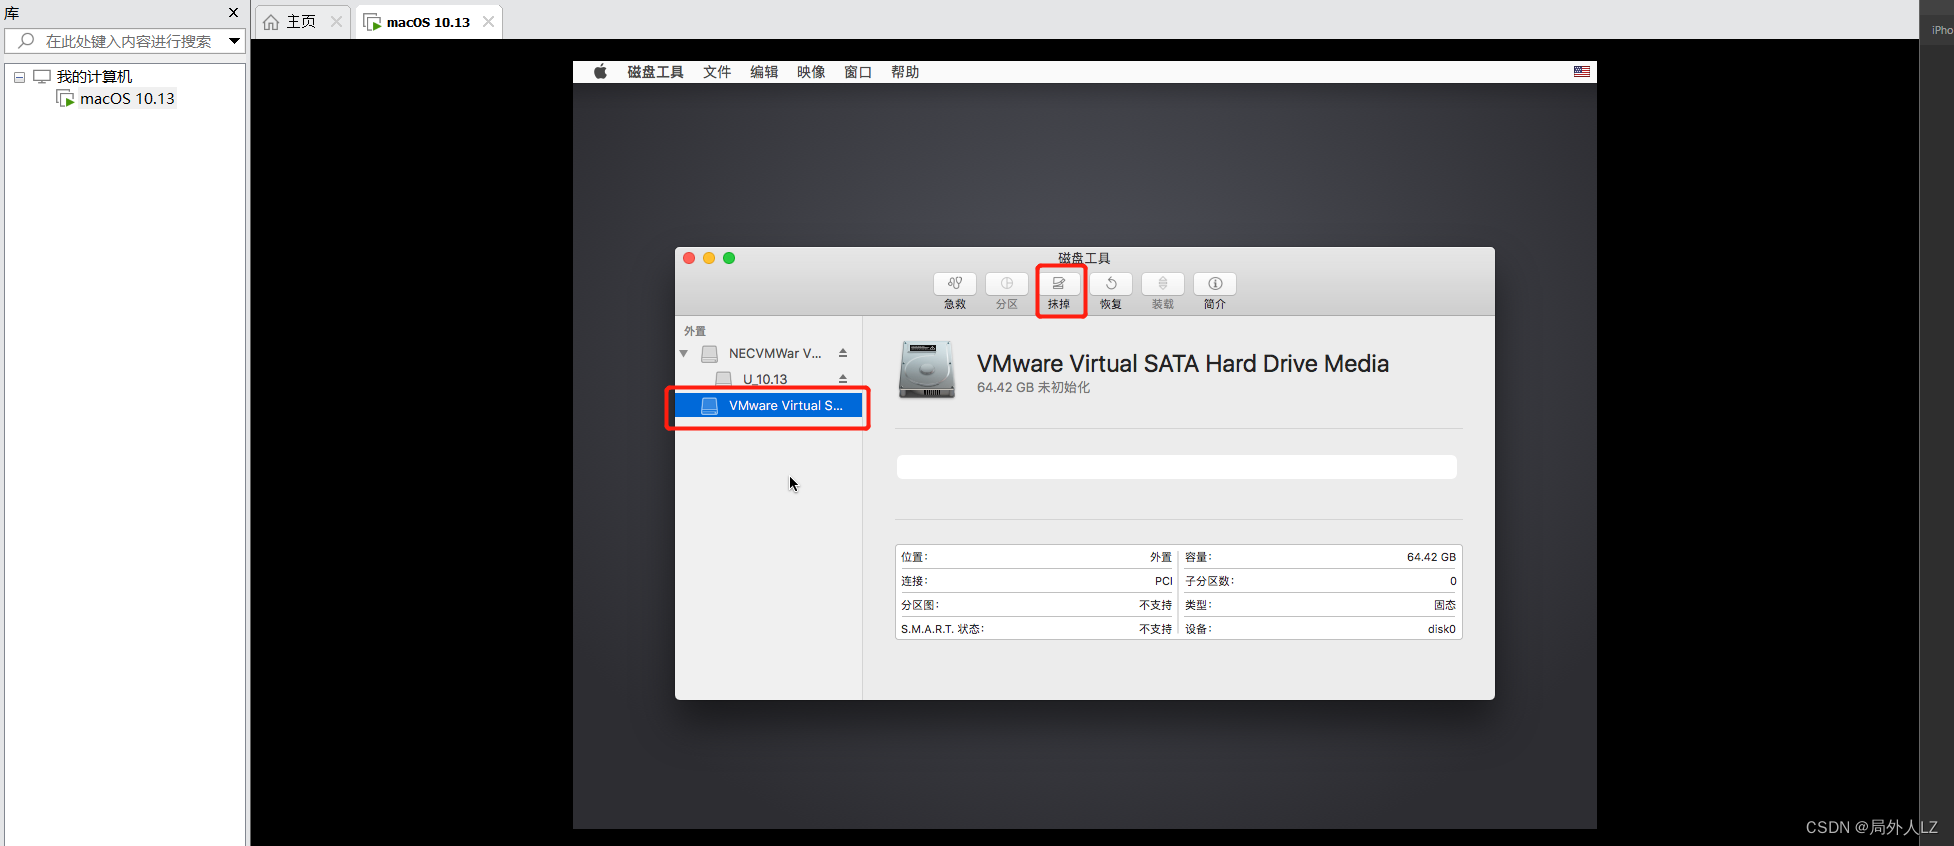Select macOS 10.13 in library tree
The height and width of the screenshot is (846, 1954).
pos(127,98)
